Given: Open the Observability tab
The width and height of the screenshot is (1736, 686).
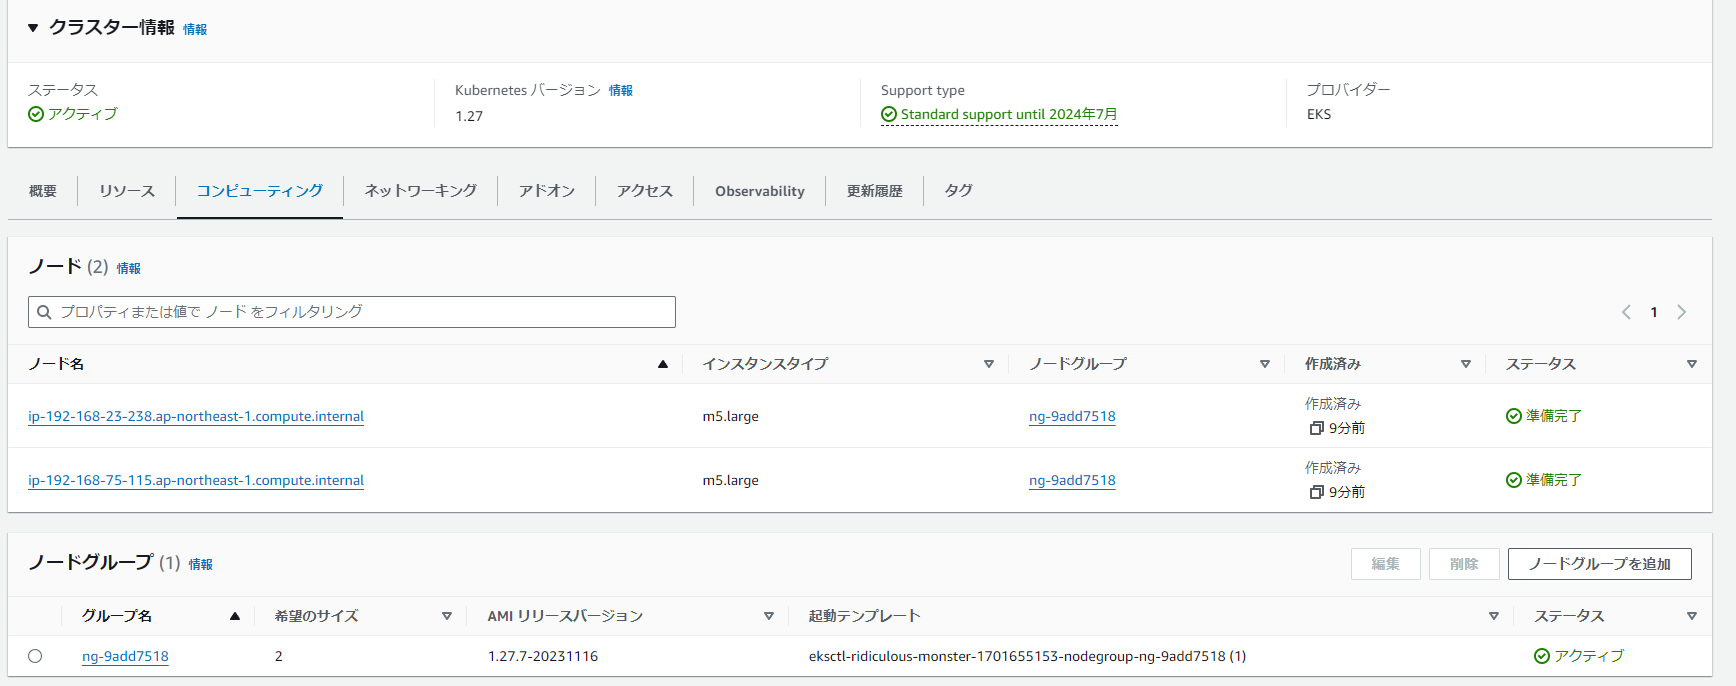Looking at the screenshot, I should [759, 191].
